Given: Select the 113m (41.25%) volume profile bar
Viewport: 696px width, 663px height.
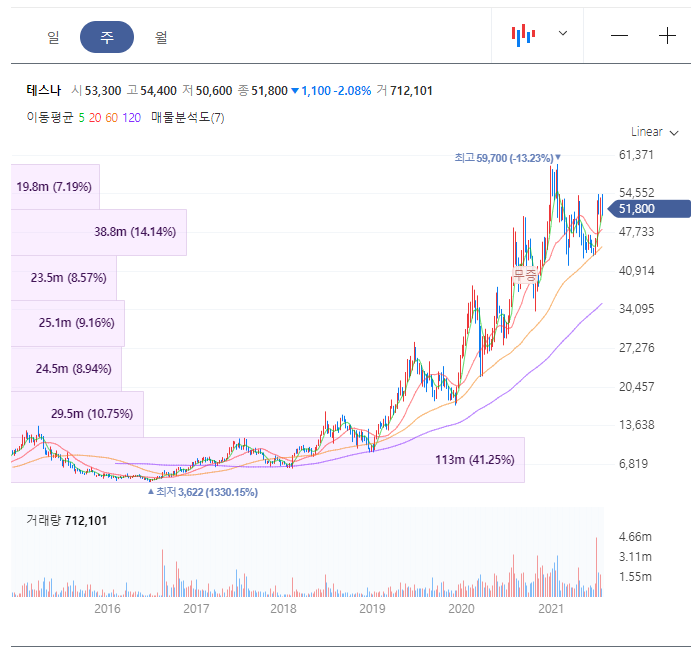Looking at the screenshot, I should click(x=268, y=460).
